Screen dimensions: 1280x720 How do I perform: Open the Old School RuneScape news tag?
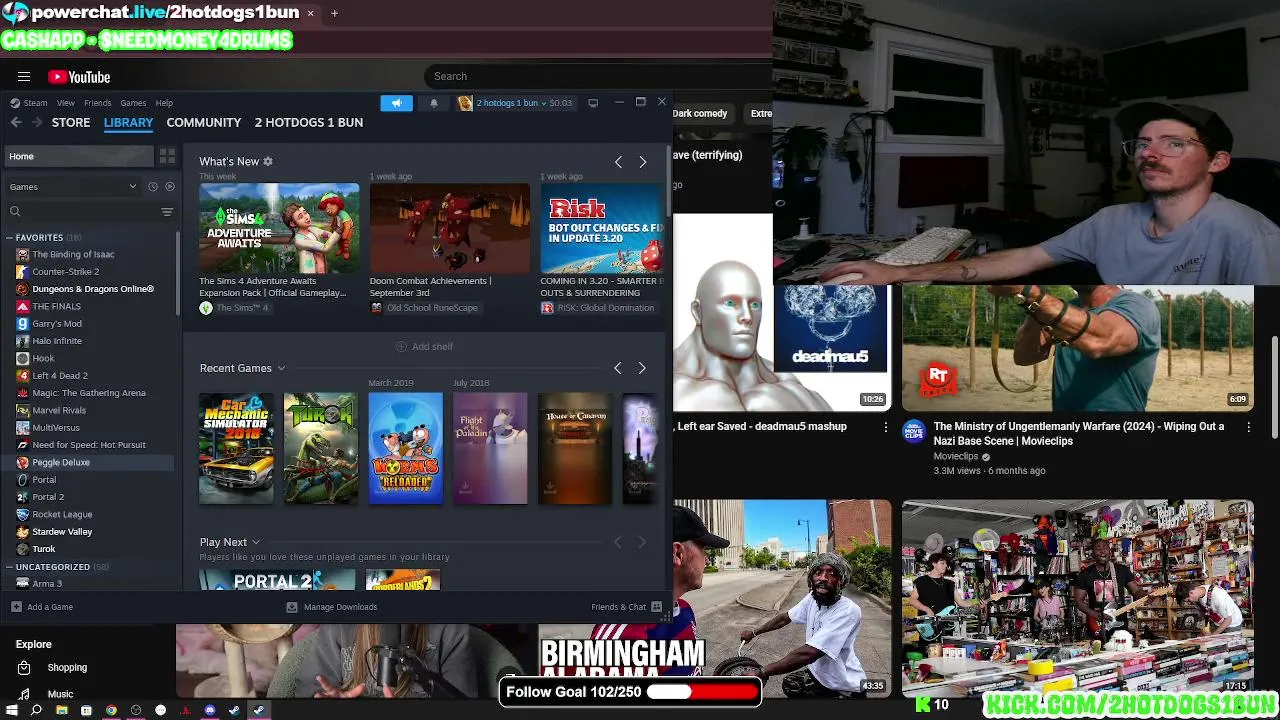coord(424,308)
